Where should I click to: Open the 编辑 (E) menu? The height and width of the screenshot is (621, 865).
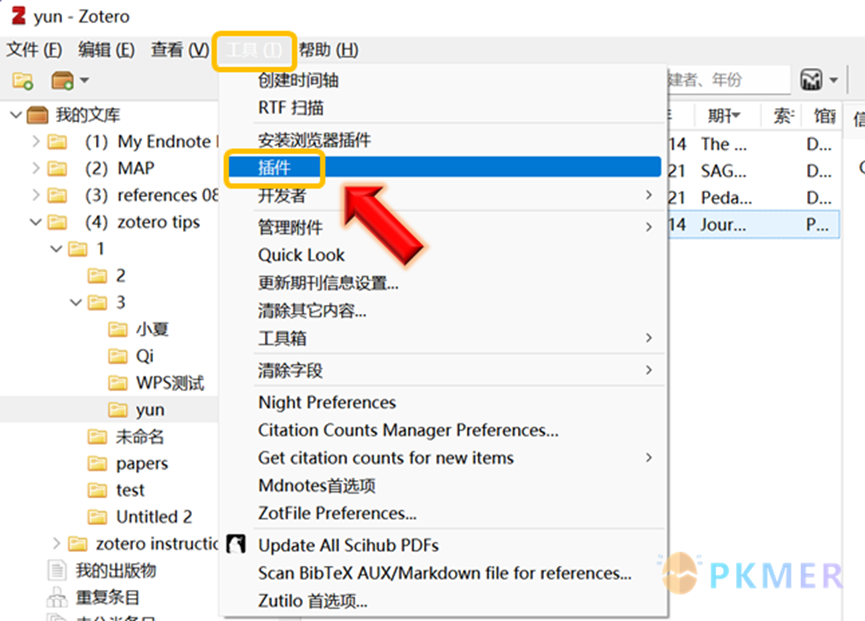[x=106, y=50]
